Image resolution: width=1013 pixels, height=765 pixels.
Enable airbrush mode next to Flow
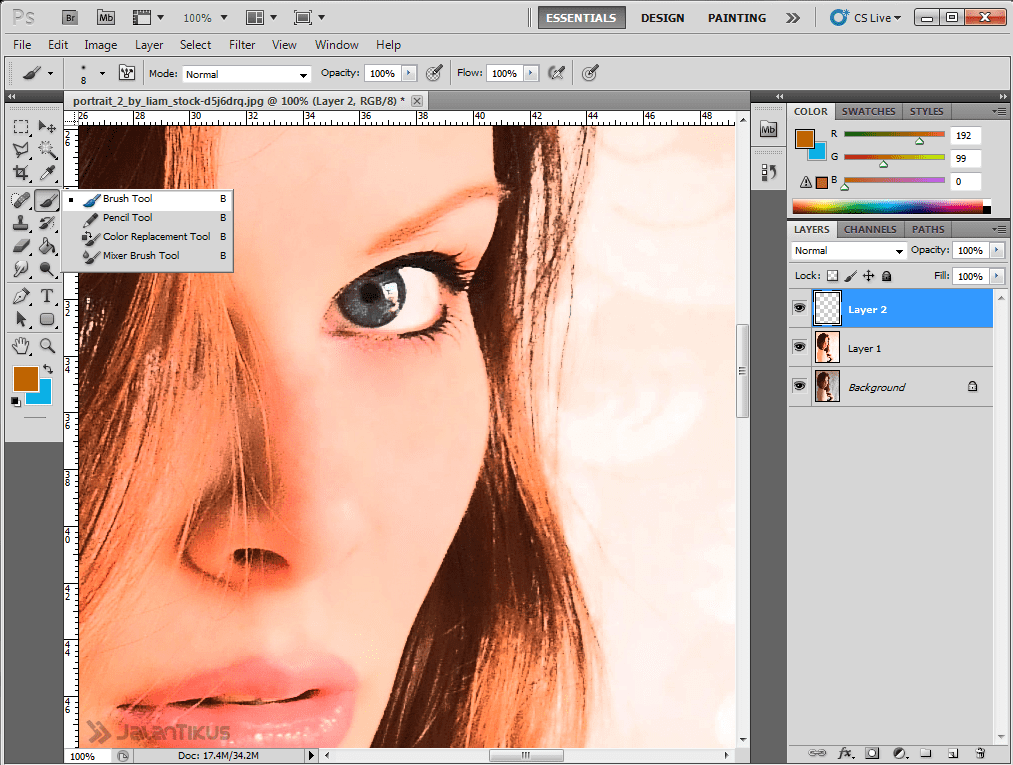[x=556, y=73]
